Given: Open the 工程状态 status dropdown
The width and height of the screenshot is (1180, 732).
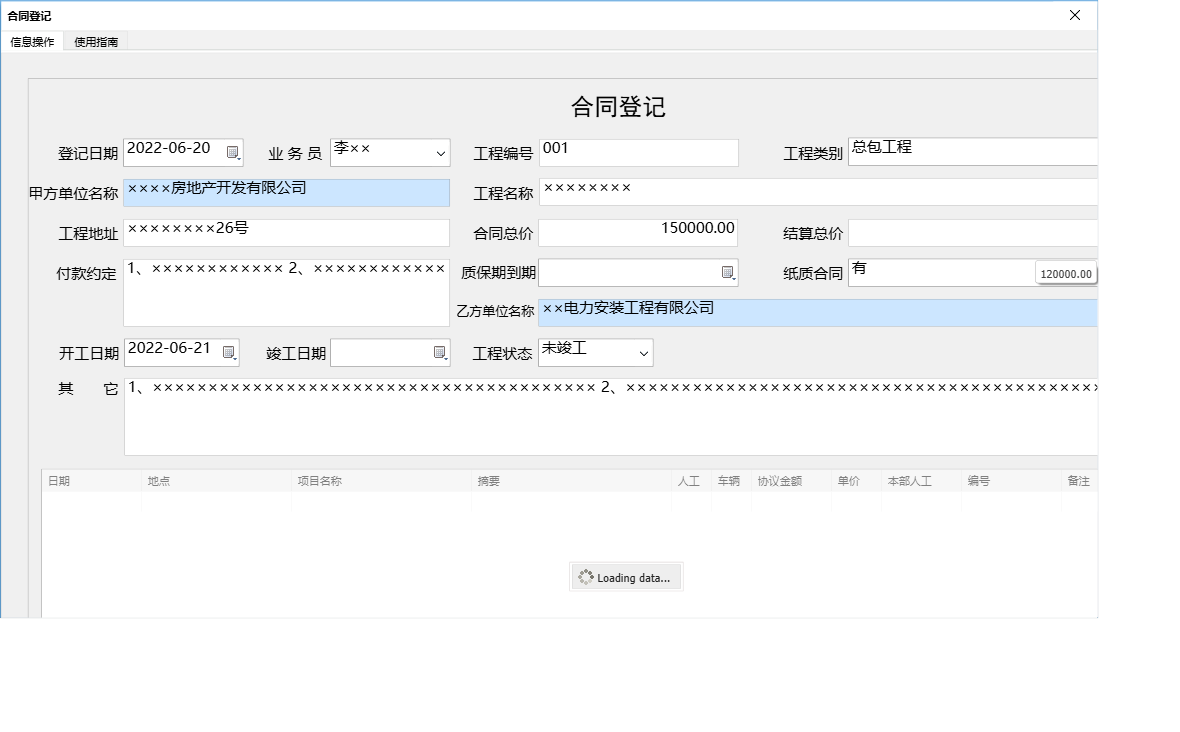Looking at the screenshot, I should [x=643, y=352].
